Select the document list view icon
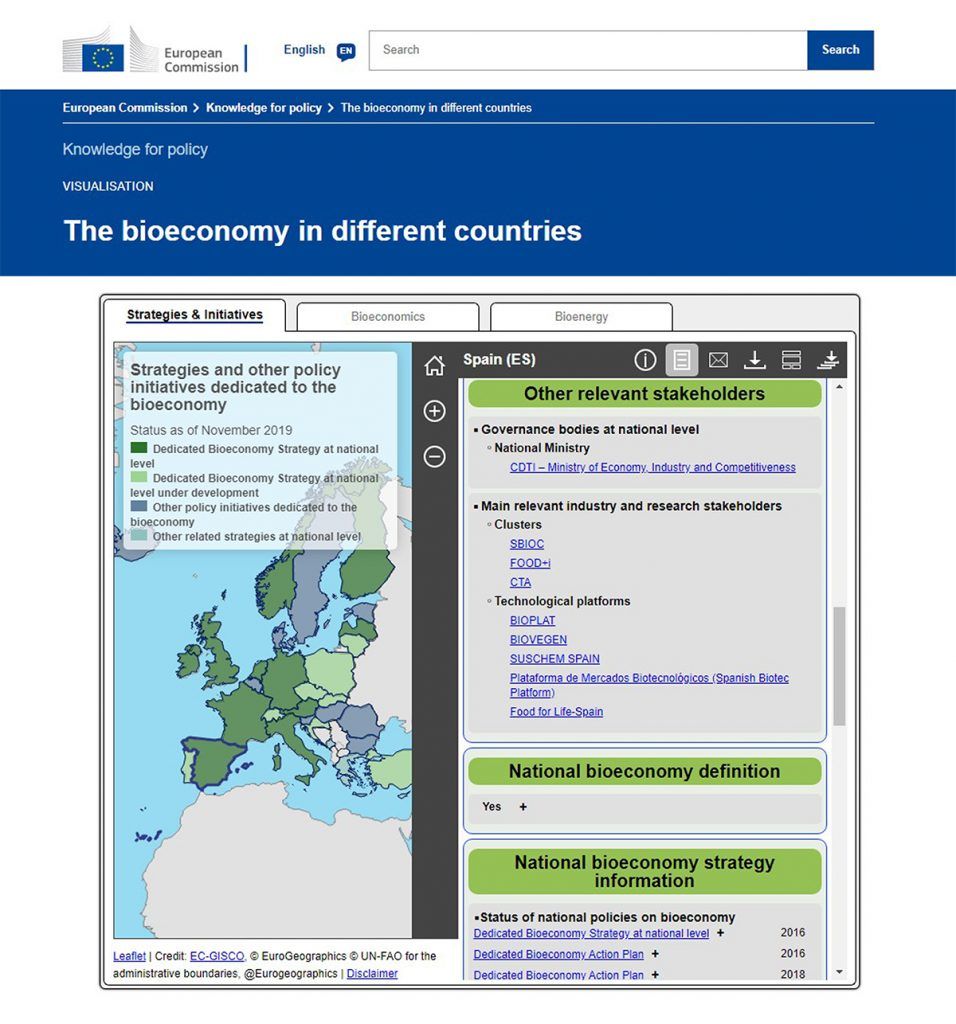Image resolution: width=956 pixels, height=1024 pixels. click(682, 360)
